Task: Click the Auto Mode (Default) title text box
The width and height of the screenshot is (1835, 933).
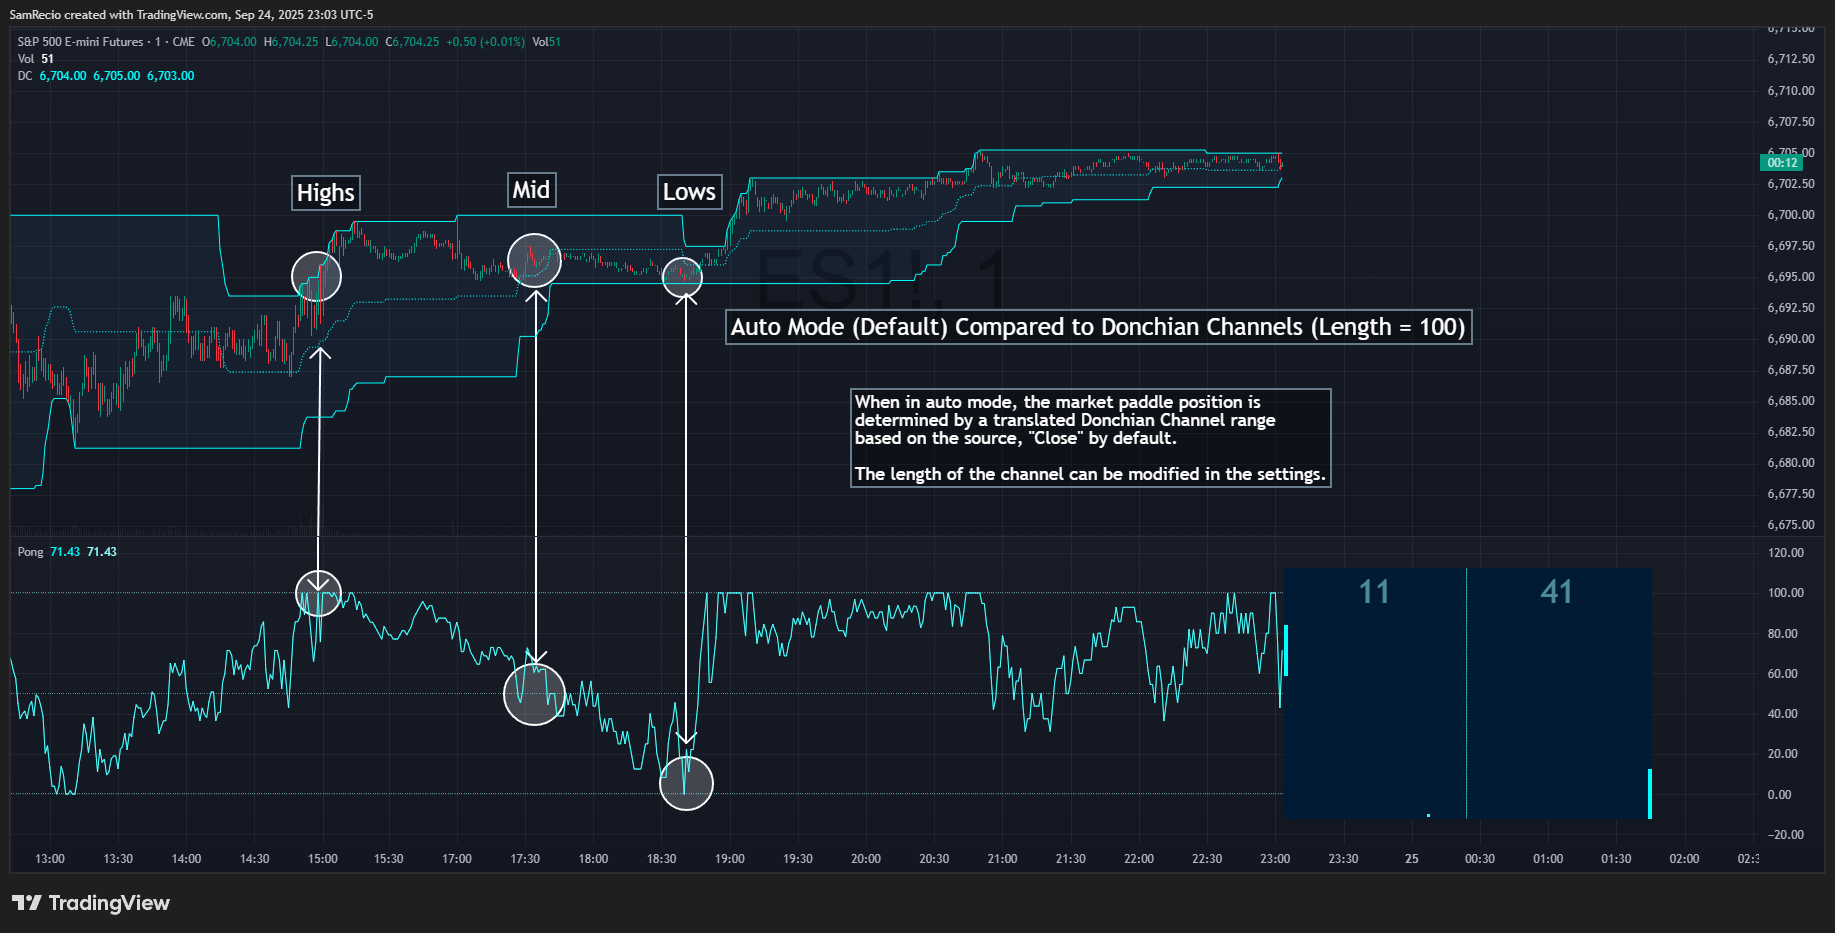Action: 1099,327
